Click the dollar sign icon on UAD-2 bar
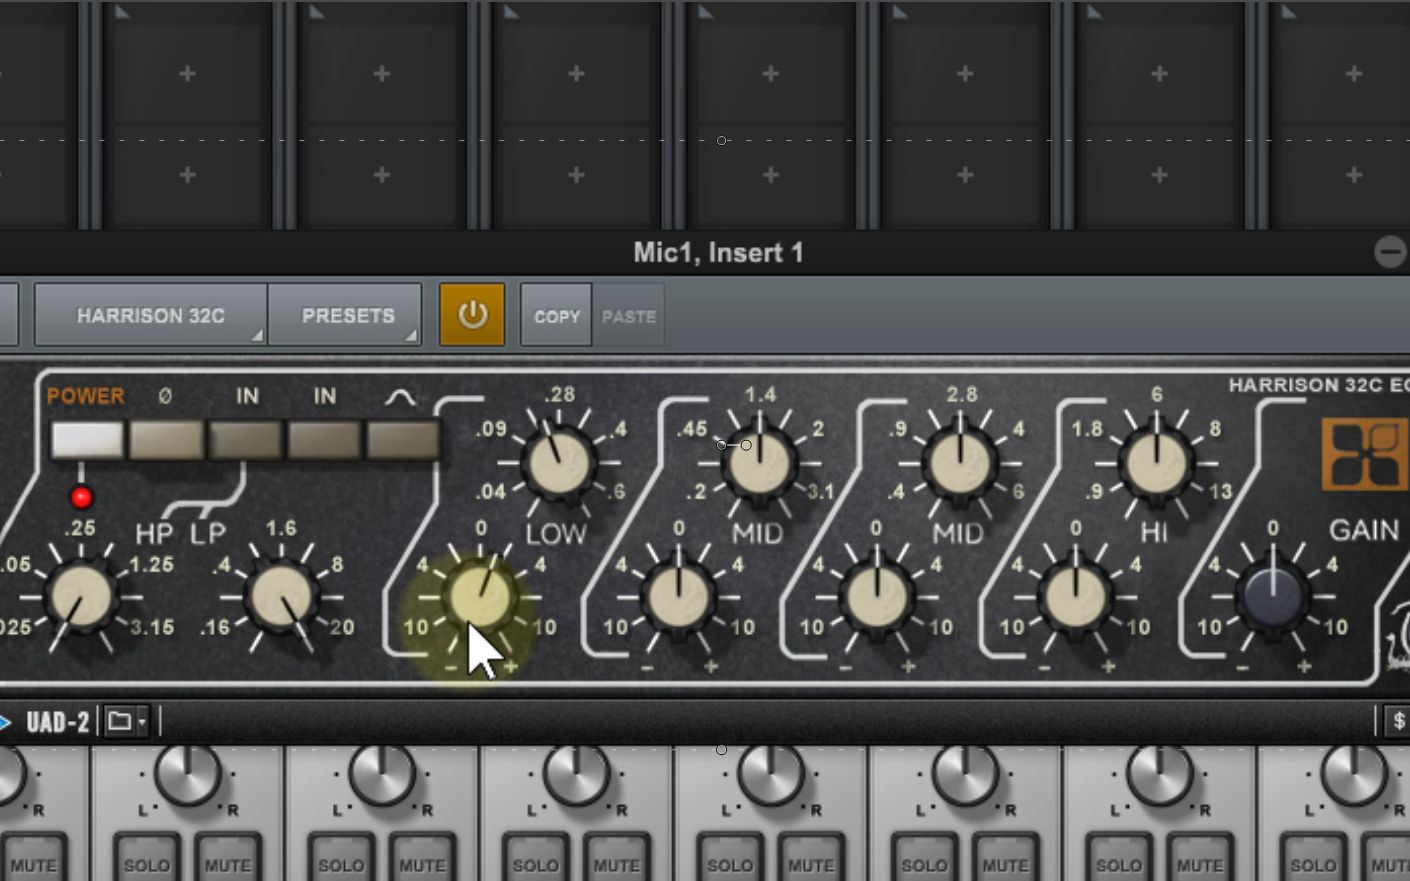The image size is (1410, 881). point(1398,721)
